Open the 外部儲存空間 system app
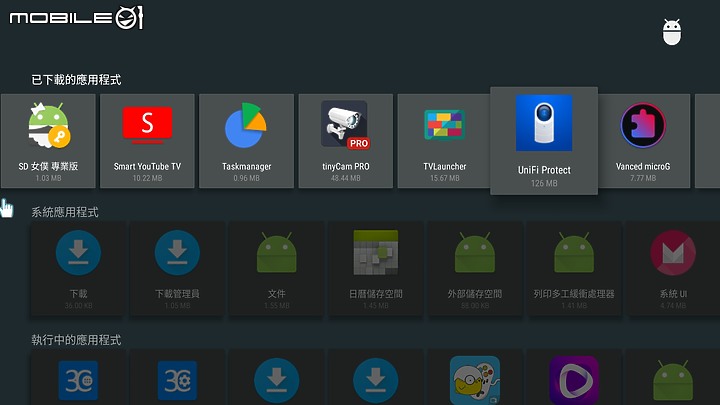This screenshot has height=405, width=720. 475,269
